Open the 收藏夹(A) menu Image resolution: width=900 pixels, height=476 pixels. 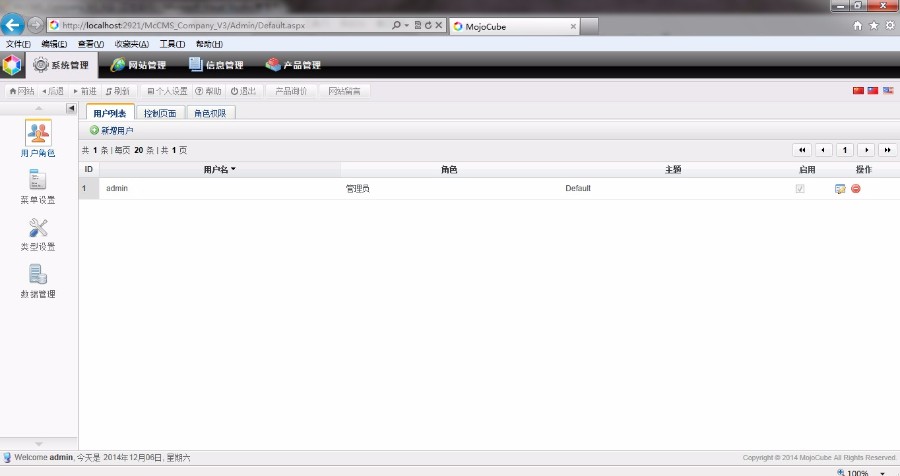(131, 44)
